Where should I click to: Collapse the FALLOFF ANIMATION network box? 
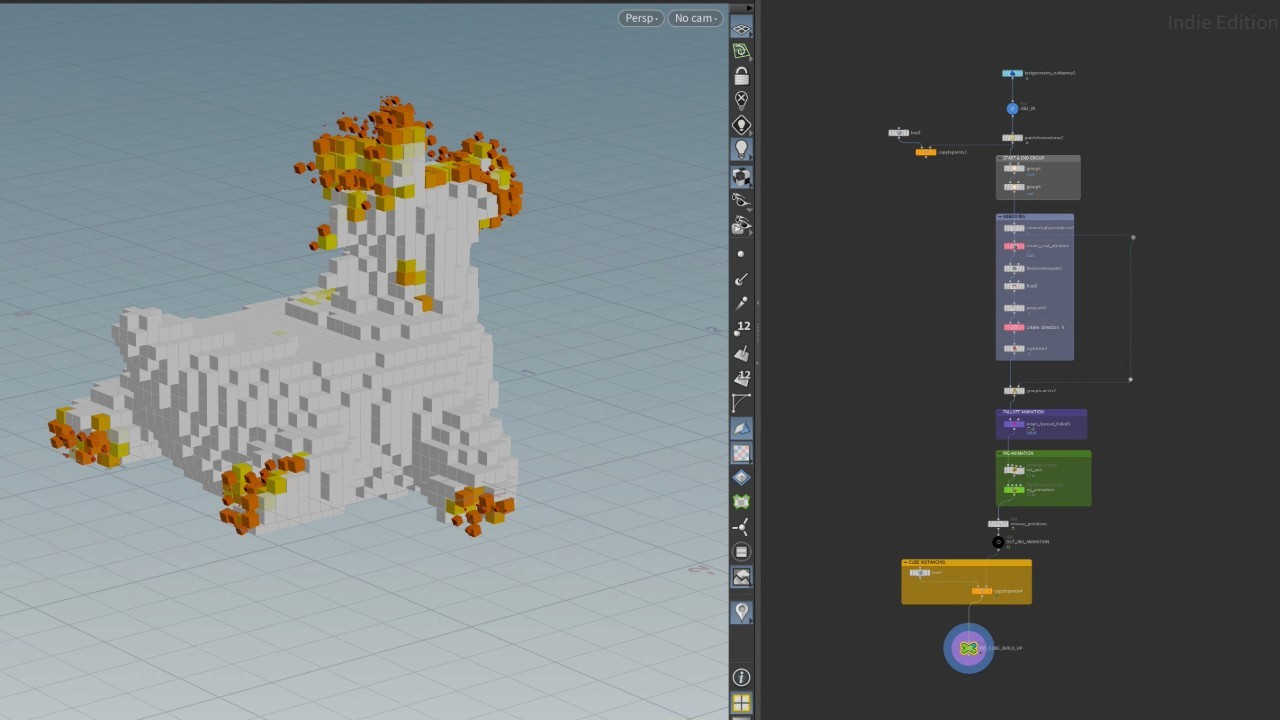1000,412
